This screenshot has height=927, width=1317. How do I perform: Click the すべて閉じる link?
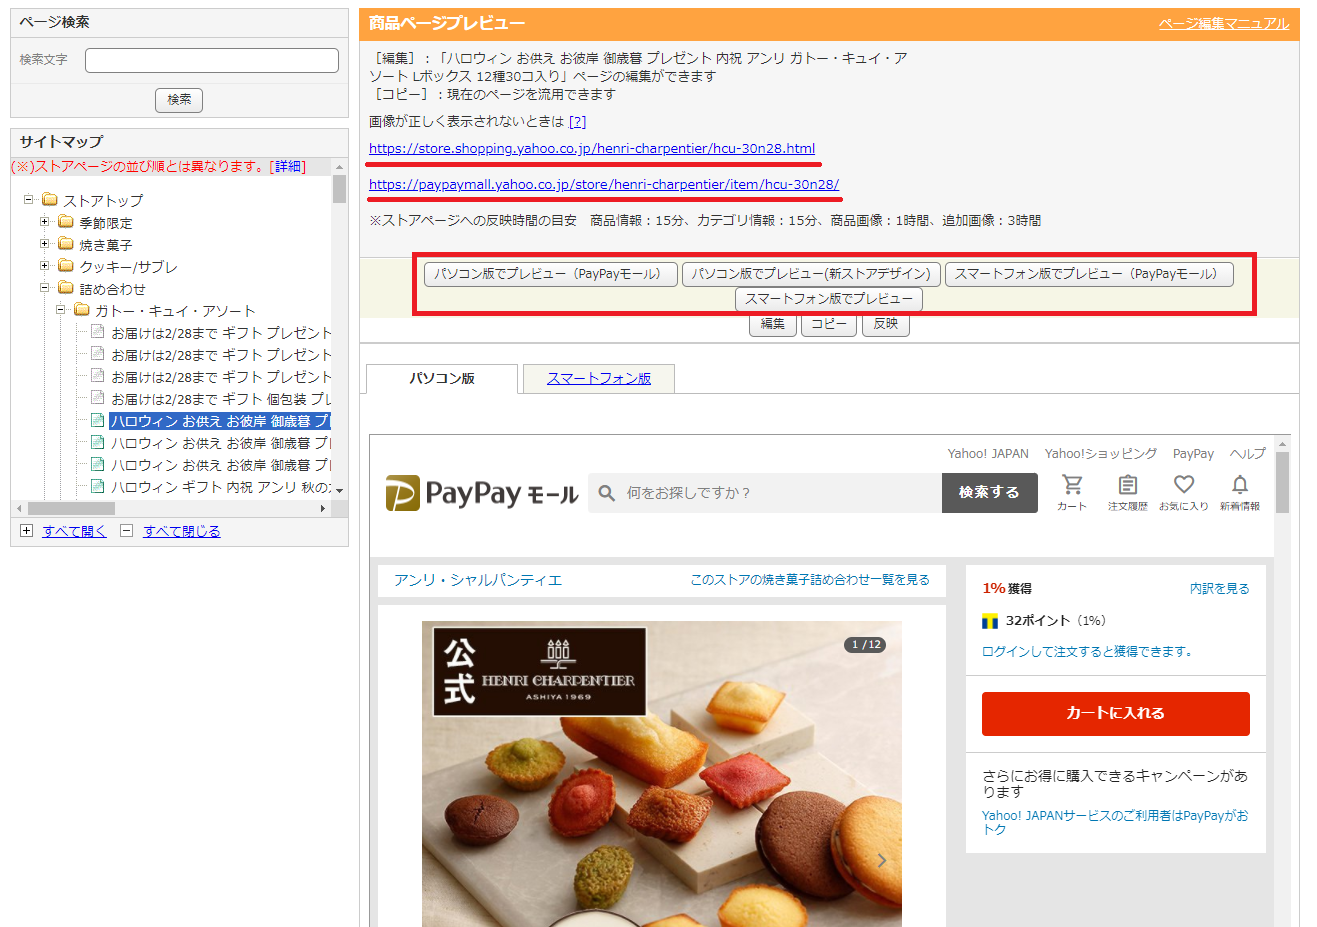[x=182, y=531]
